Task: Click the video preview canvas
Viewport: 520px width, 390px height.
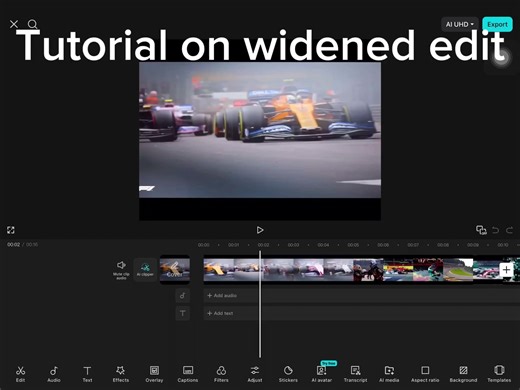Action: [260, 130]
